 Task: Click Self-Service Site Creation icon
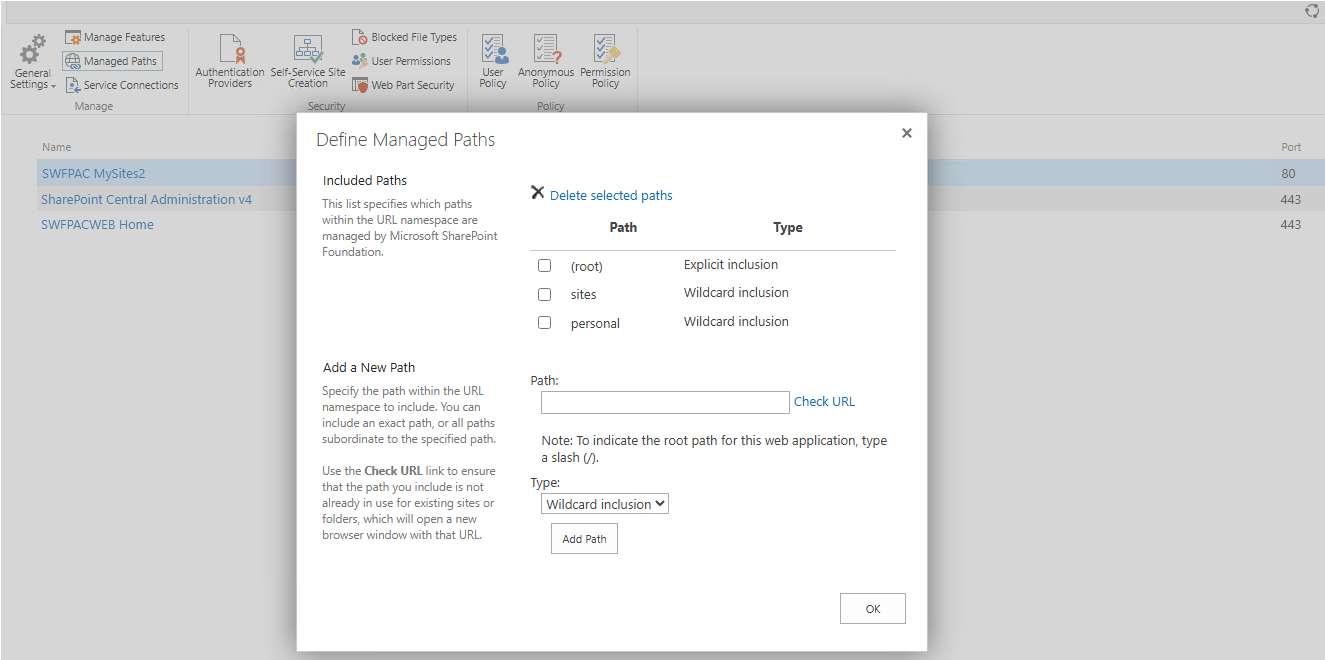(308, 49)
